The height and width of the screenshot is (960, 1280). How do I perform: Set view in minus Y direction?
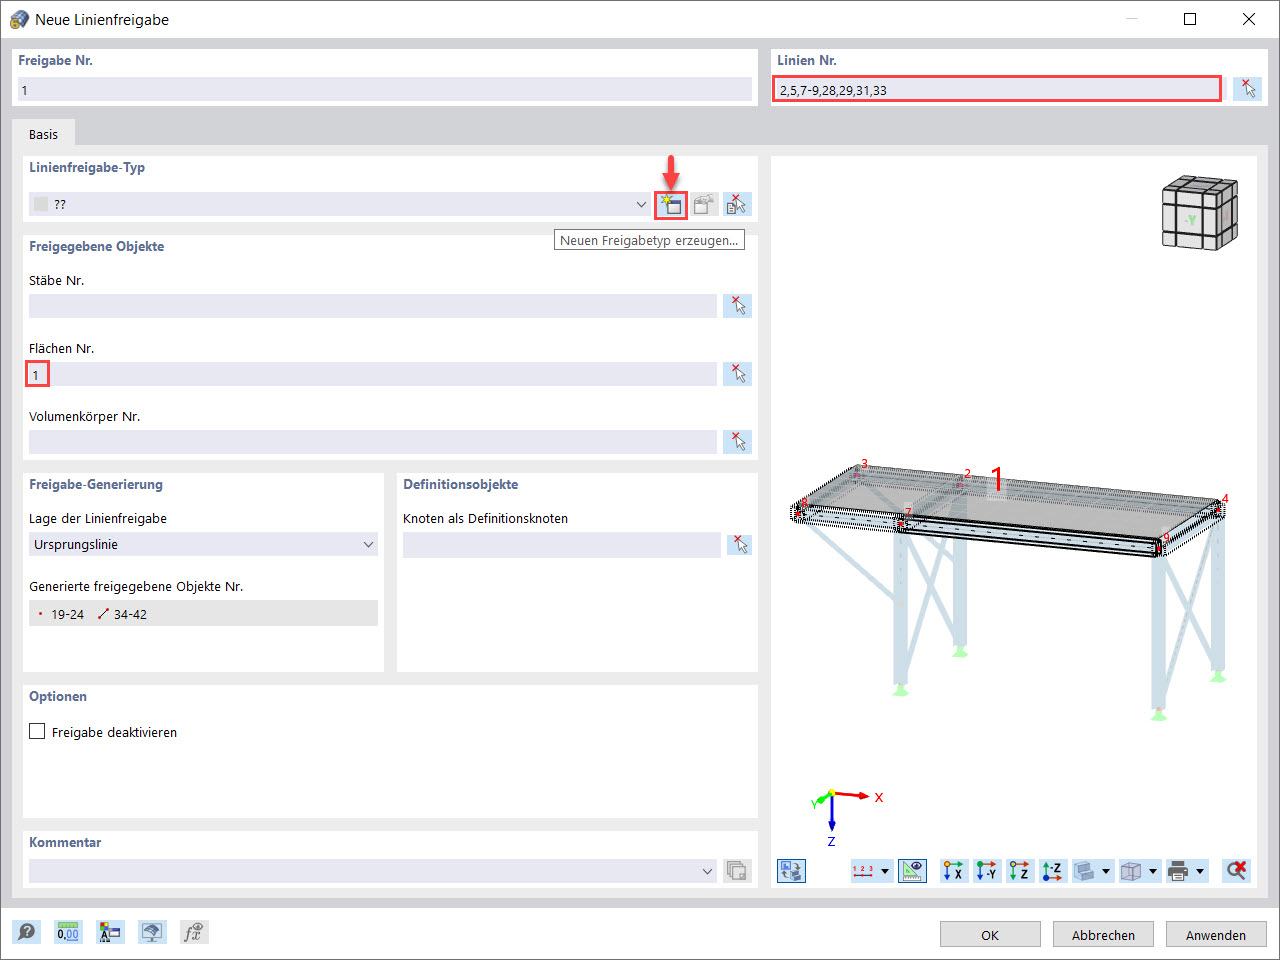click(987, 871)
